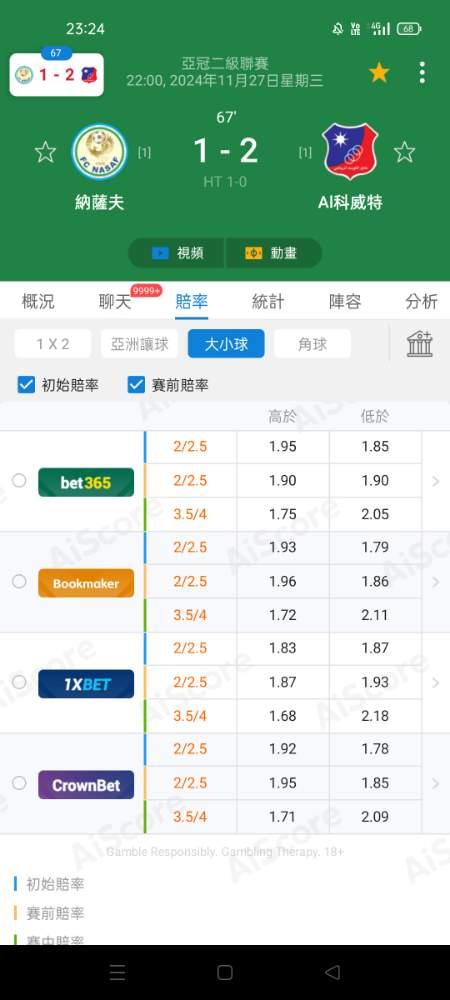Screen dimensions: 450x1000
Task: Uncheck the 賽前賠率 checkbox
Action: [x=136, y=385]
